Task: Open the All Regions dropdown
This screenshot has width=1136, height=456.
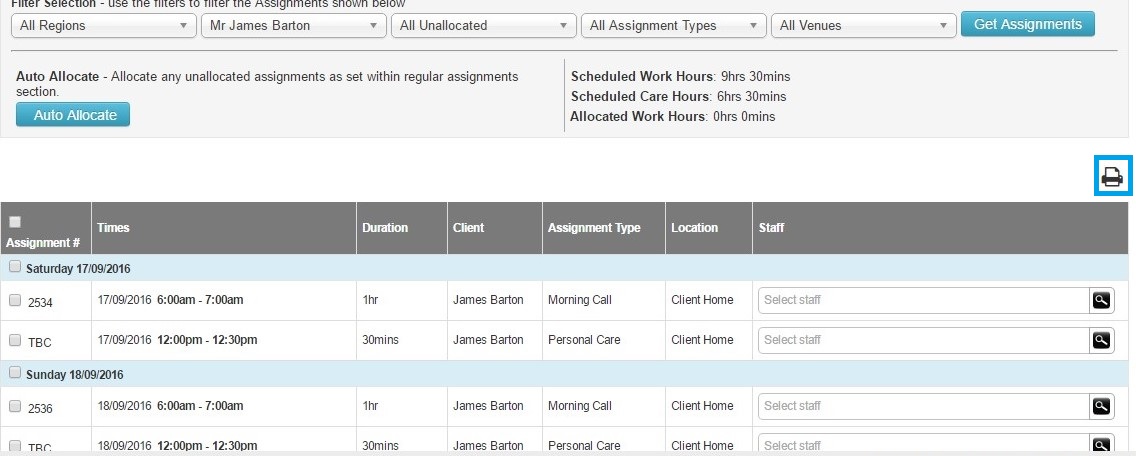Action: pos(104,25)
